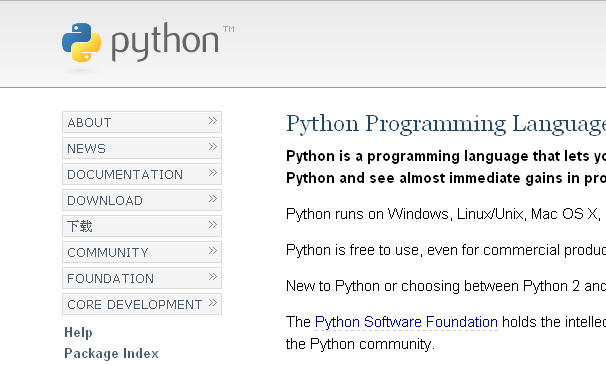
Task: Follow the Python Software Foundation link
Action: (x=406, y=322)
